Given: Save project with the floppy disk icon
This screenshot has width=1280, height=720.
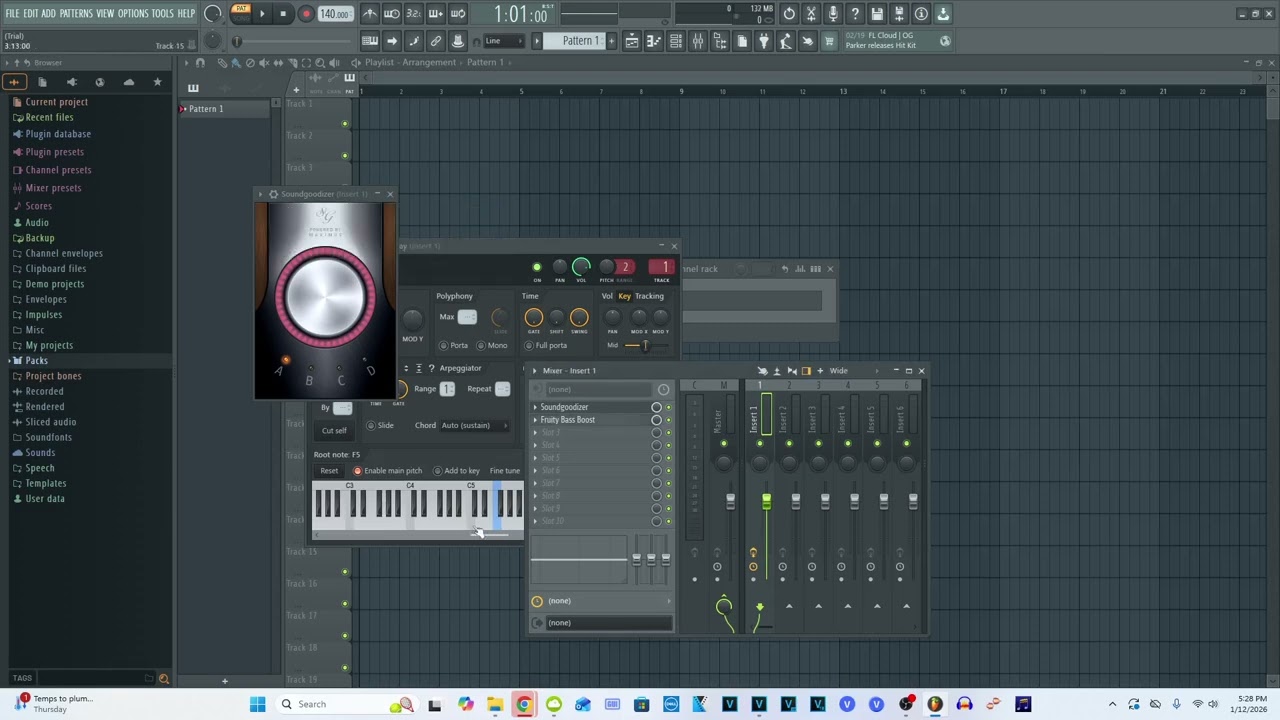Looking at the screenshot, I should pyautogui.click(x=877, y=14).
